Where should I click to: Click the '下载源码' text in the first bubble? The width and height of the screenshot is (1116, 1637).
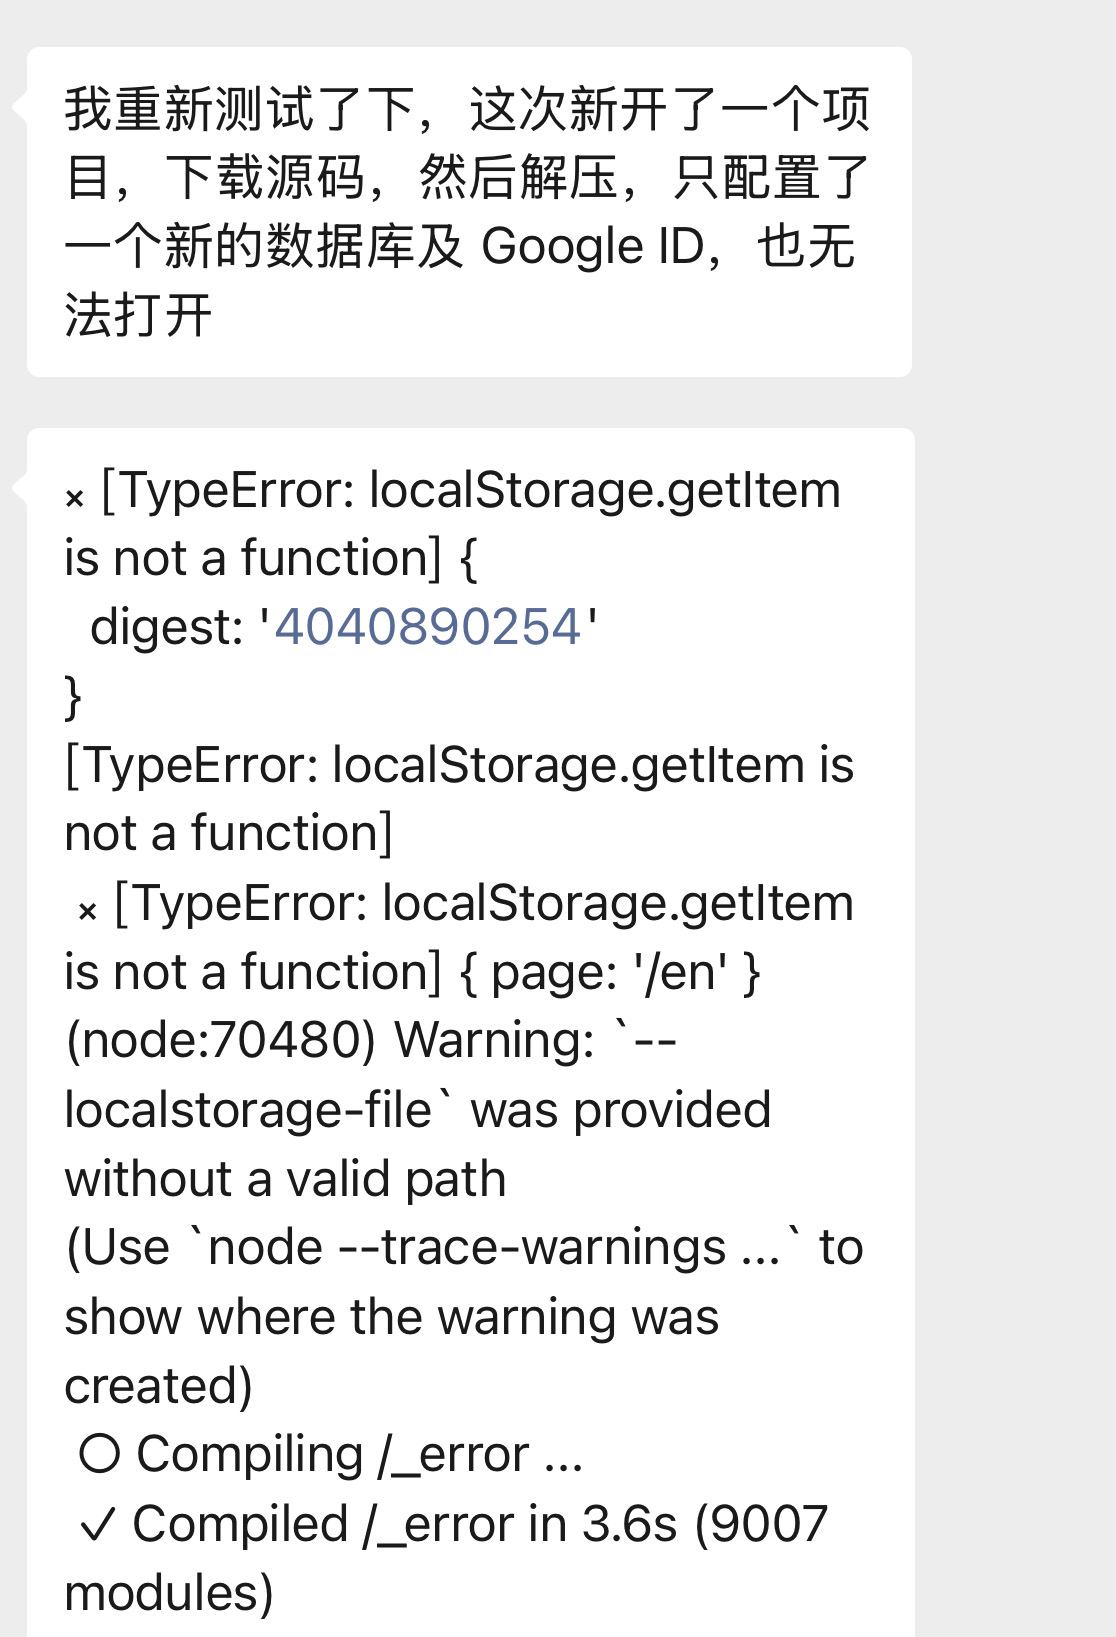(x=264, y=177)
